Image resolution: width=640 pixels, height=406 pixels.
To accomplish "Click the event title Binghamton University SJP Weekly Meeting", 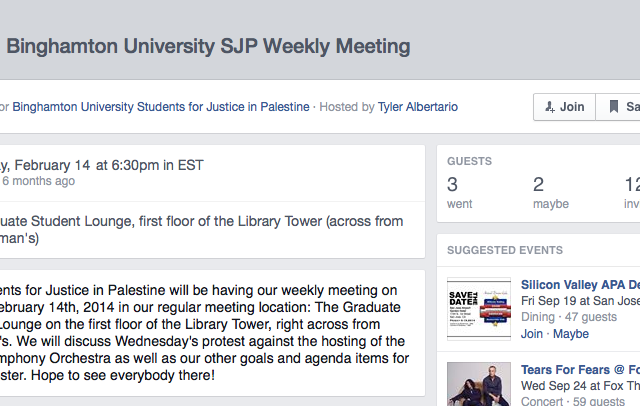I will (x=208, y=47).
